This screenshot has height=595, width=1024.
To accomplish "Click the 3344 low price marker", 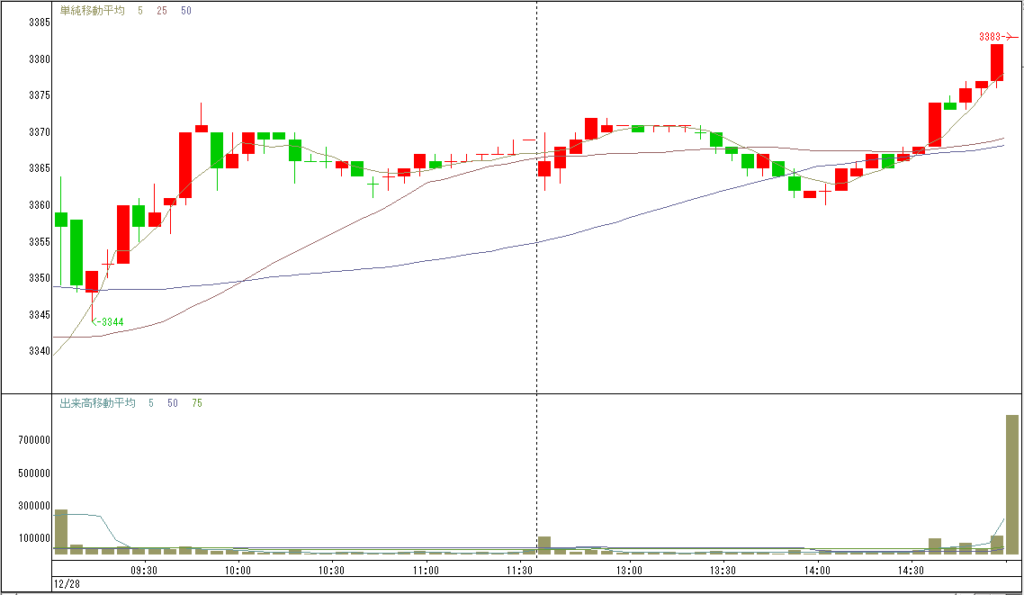I will tap(108, 322).
